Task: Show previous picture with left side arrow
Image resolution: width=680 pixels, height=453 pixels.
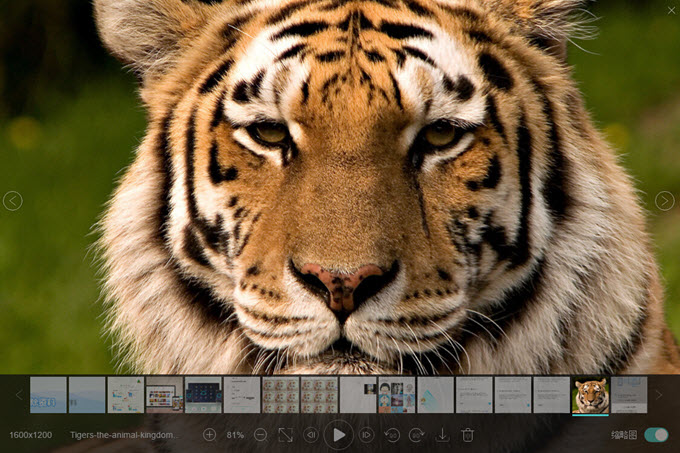Action: coord(12,201)
